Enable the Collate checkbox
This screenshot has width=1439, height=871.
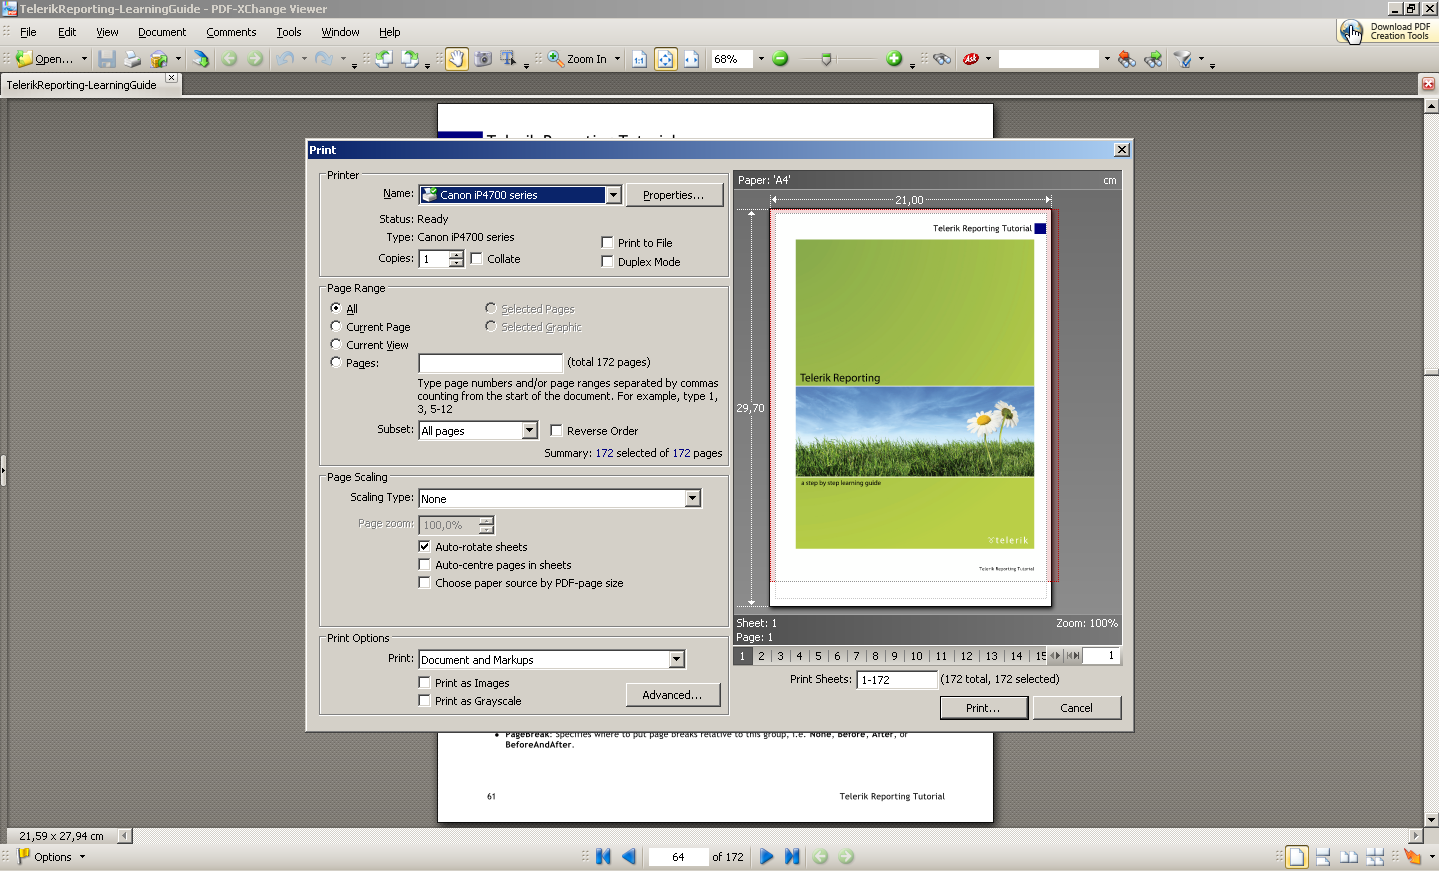(477, 259)
